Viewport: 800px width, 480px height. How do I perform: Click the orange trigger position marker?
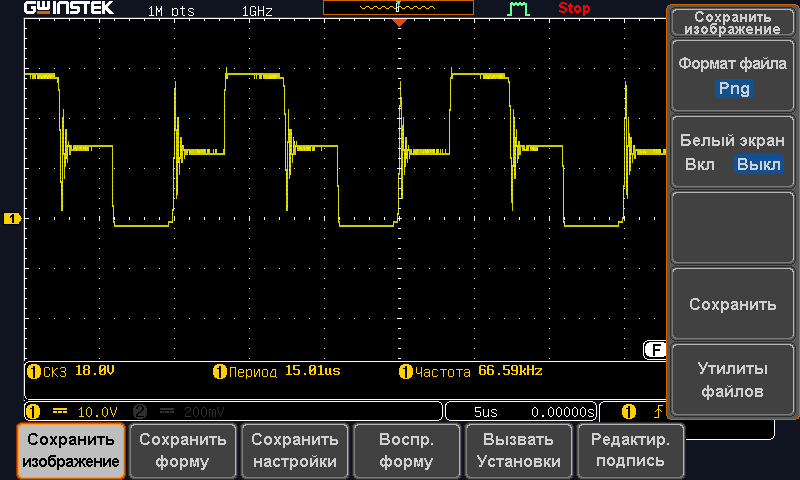399,22
